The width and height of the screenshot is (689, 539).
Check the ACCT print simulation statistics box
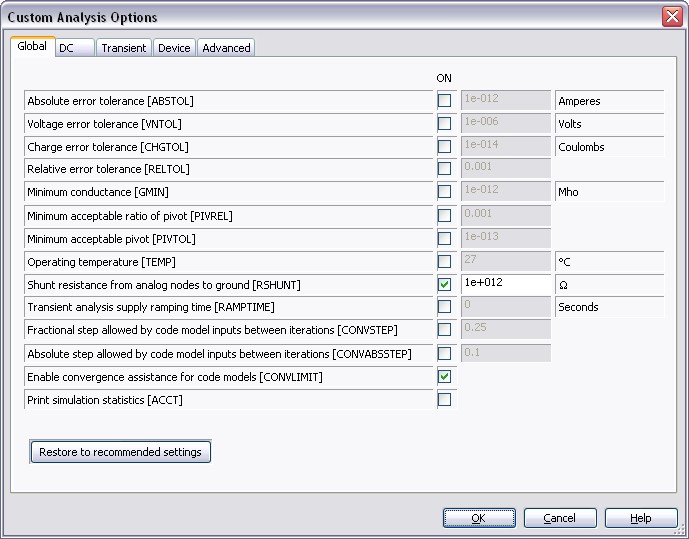tap(444, 400)
